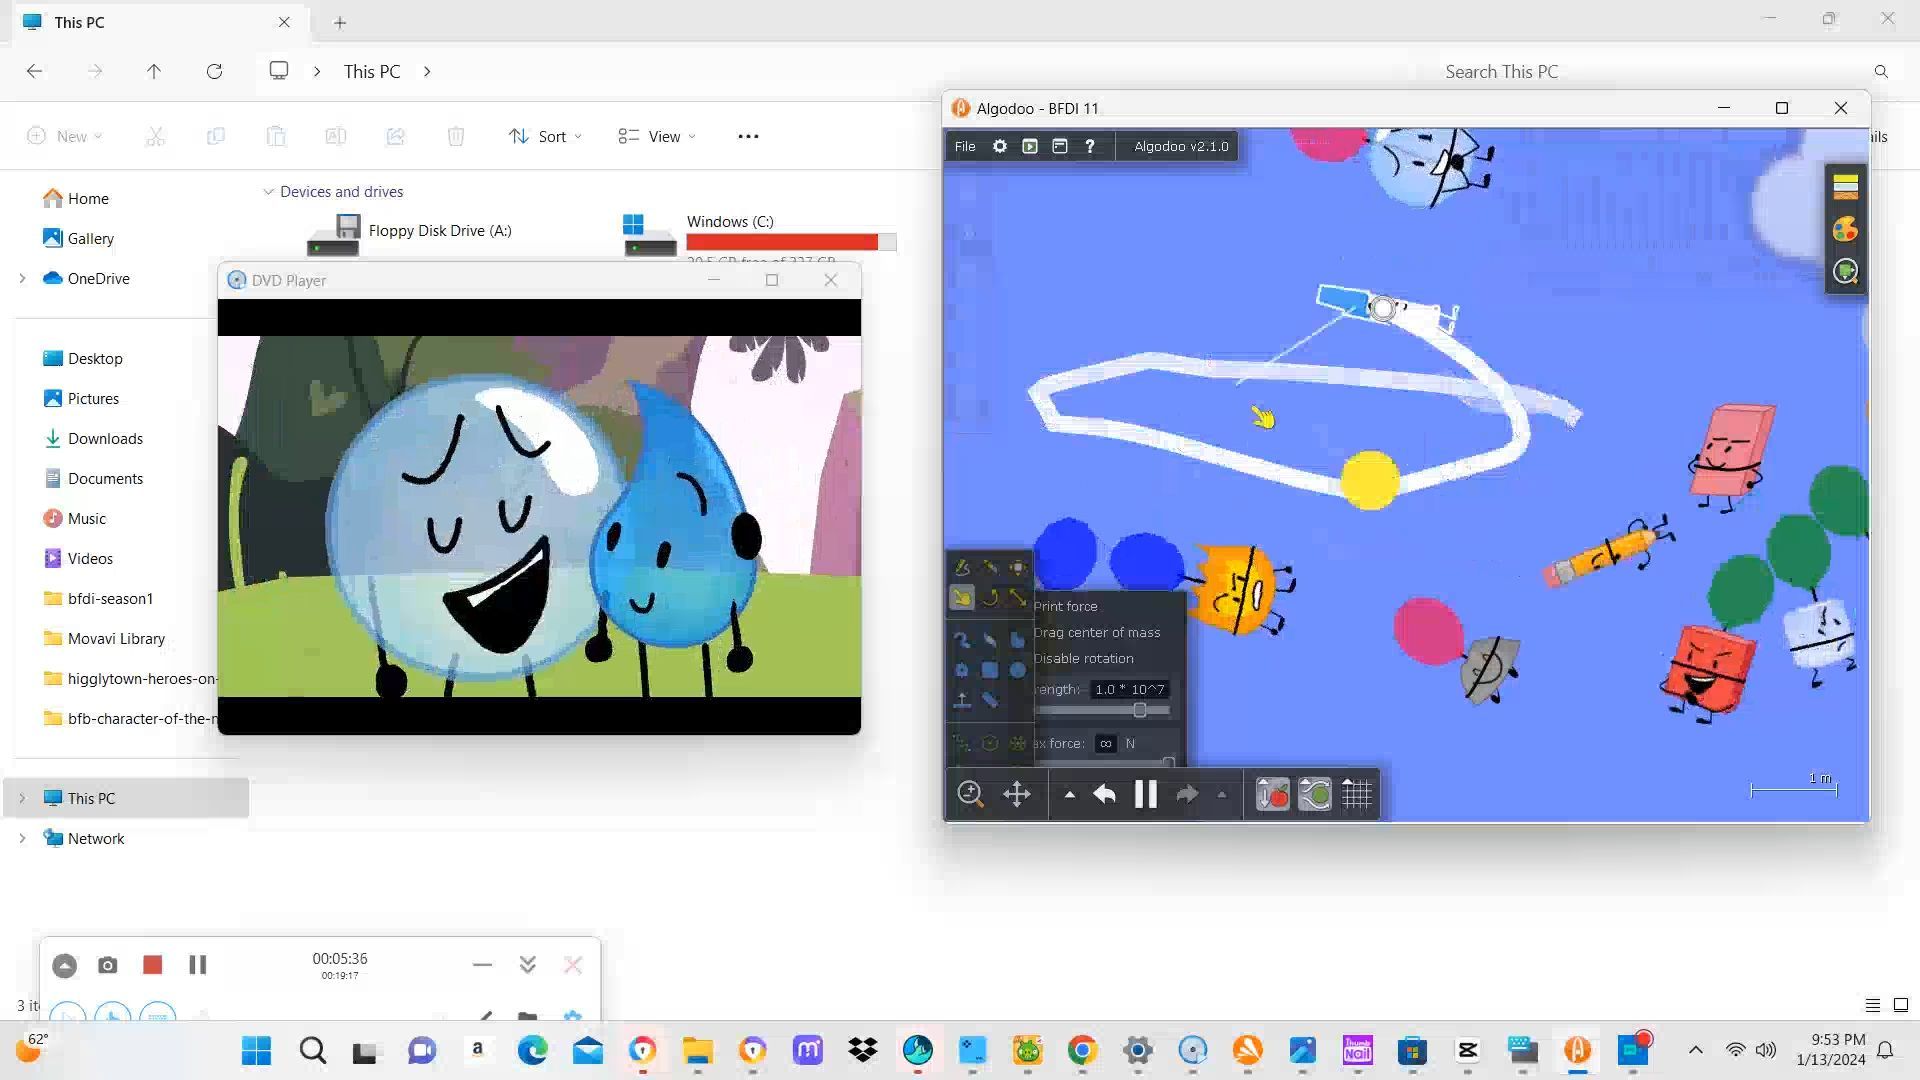The width and height of the screenshot is (1920, 1080).
Task: Click the drag strength slider handle
Action: point(1139,710)
